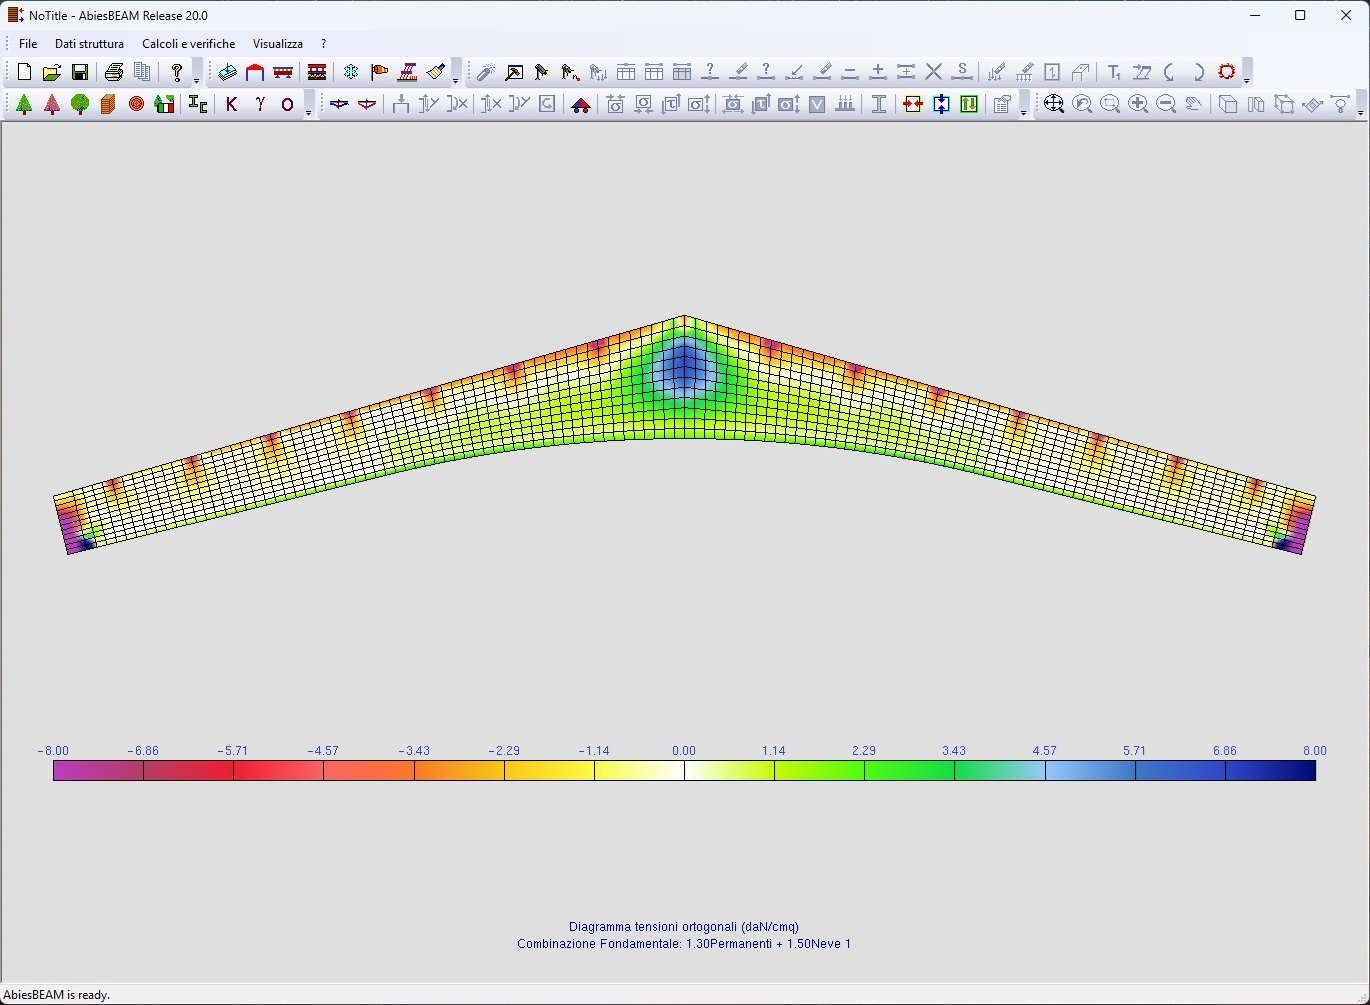
Task: Expand overflow arrow after lamp icon
Action: pyautogui.click(x=1361, y=105)
